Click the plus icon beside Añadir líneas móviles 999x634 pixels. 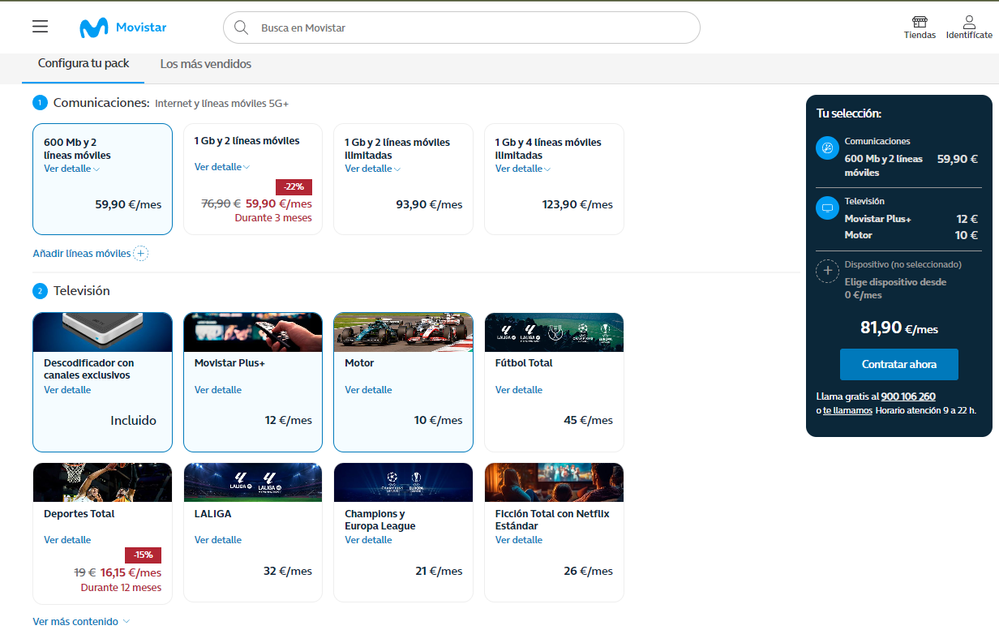click(x=141, y=254)
